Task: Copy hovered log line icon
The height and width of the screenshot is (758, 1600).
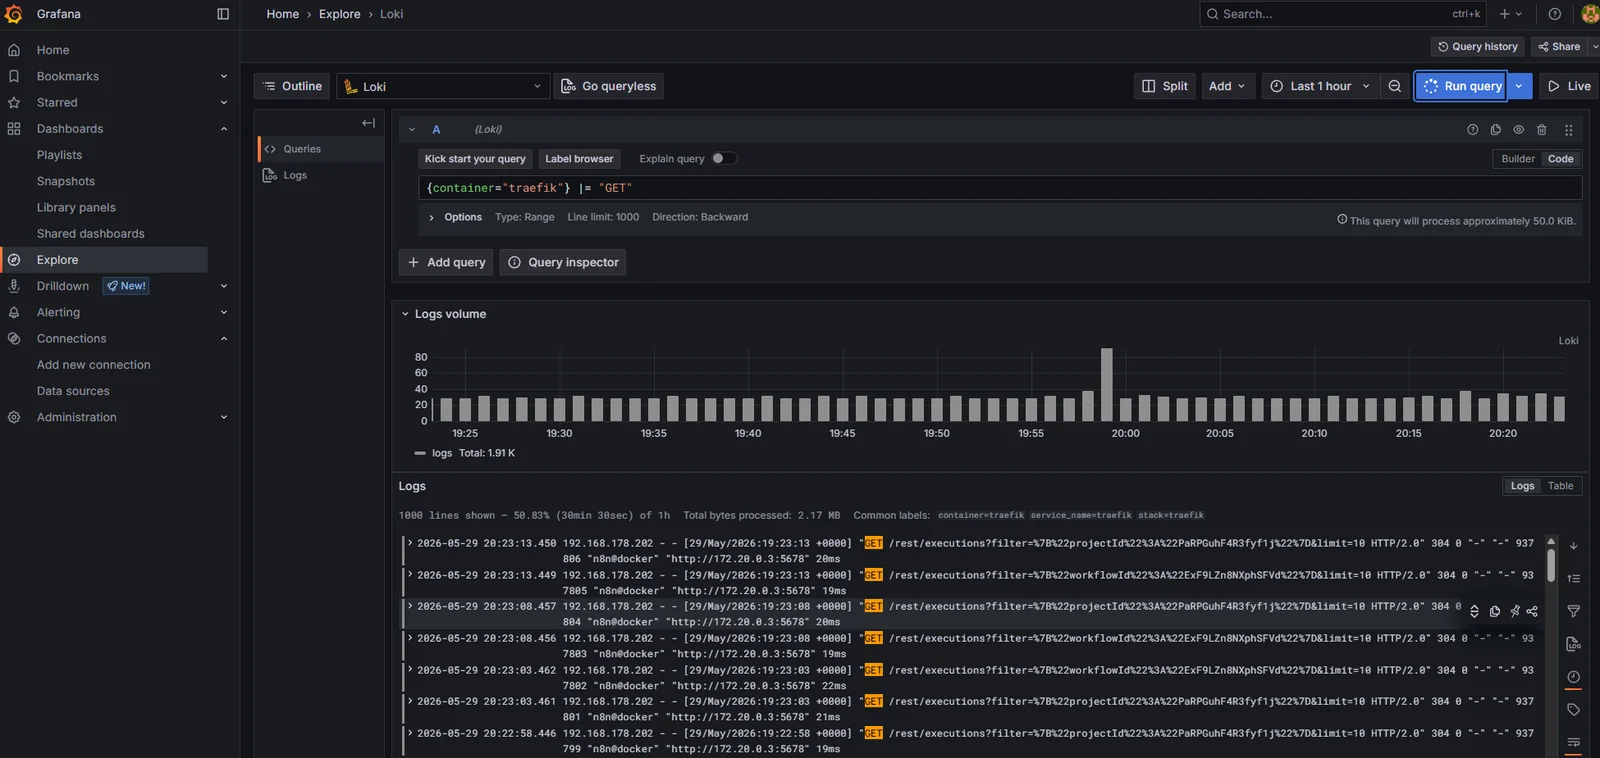Action: [x=1494, y=611]
